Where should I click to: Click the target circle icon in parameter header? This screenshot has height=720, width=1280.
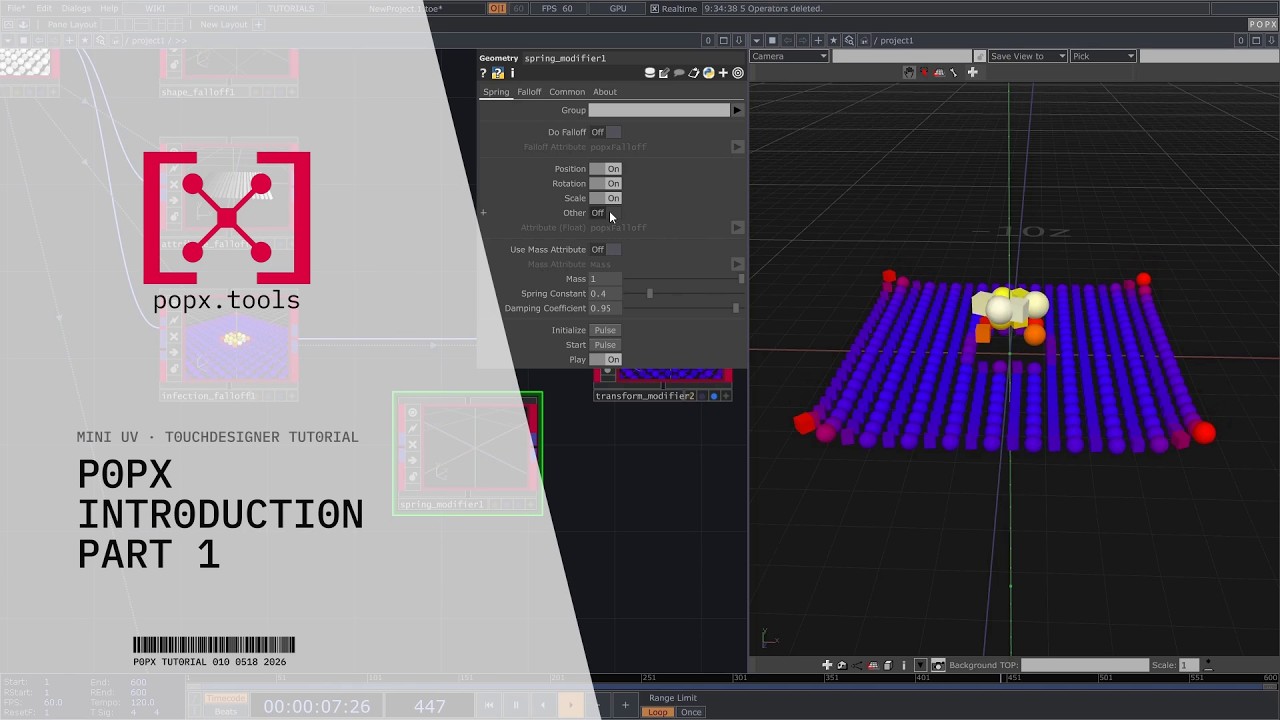738,73
